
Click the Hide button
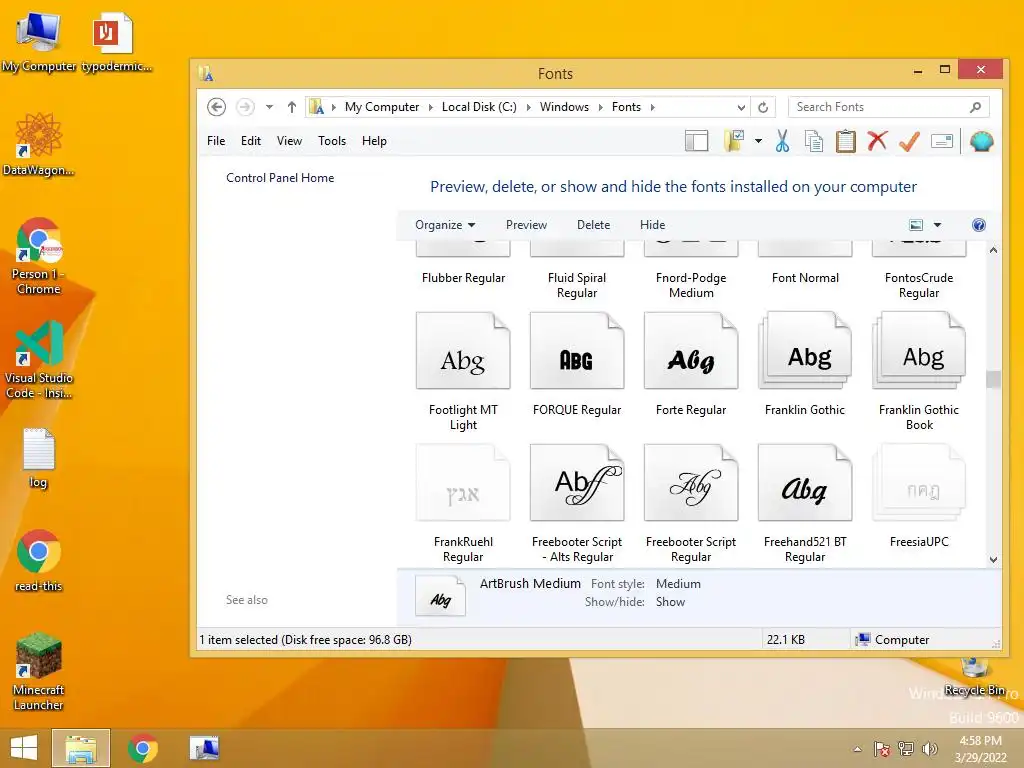(x=652, y=225)
